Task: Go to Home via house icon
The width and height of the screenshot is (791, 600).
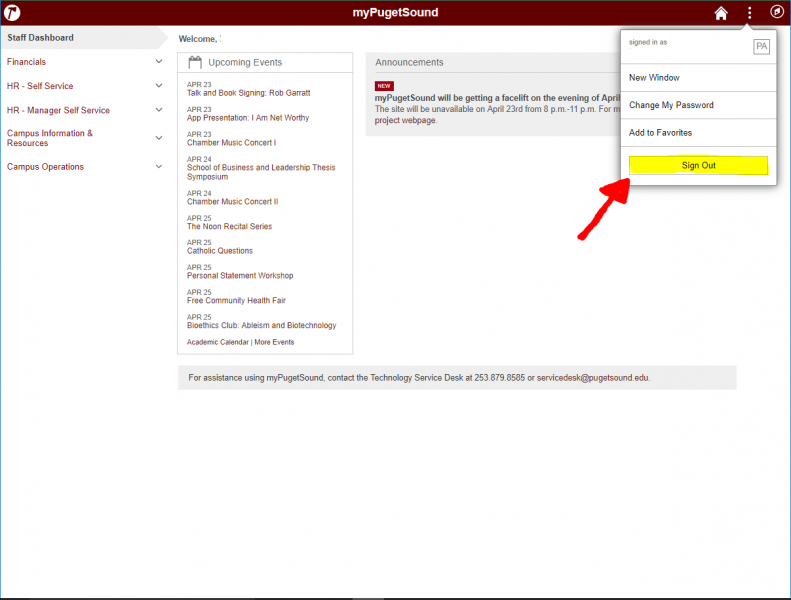Action: point(721,13)
